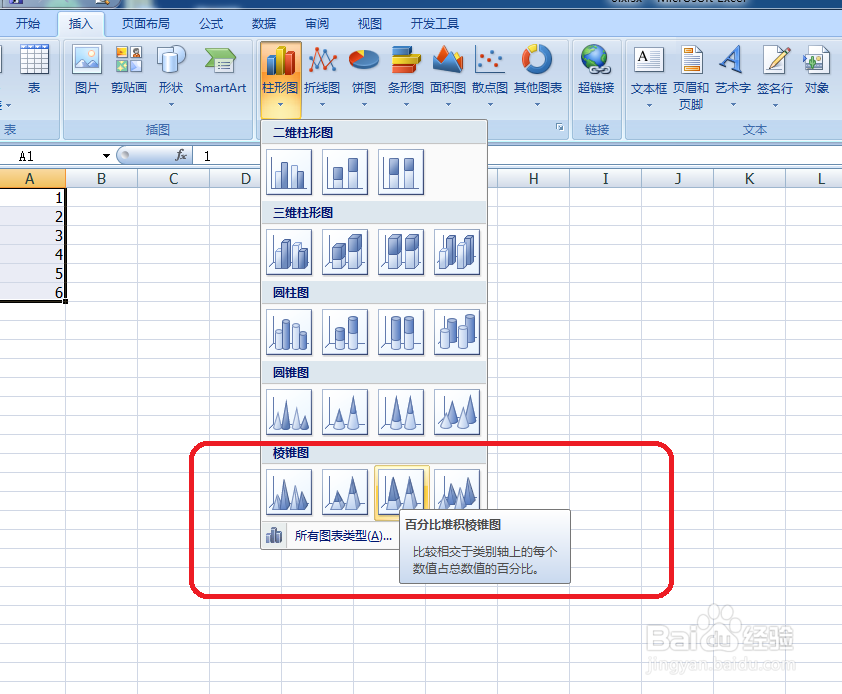Insert a 文本框 text box
The height and width of the screenshot is (694, 842).
pyautogui.click(x=649, y=78)
